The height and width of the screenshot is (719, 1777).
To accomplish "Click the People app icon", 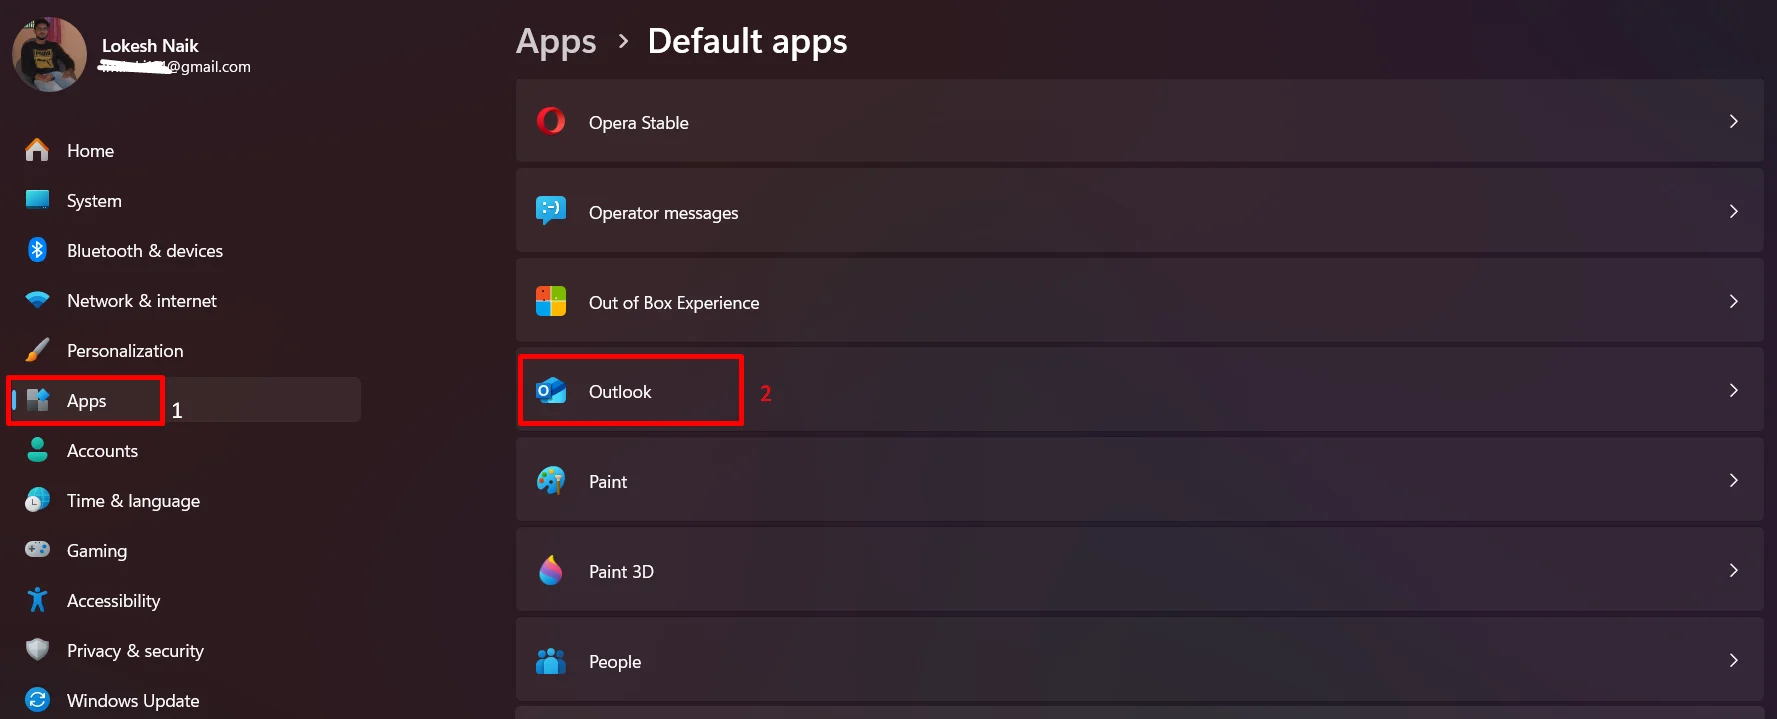I will [x=551, y=661].
